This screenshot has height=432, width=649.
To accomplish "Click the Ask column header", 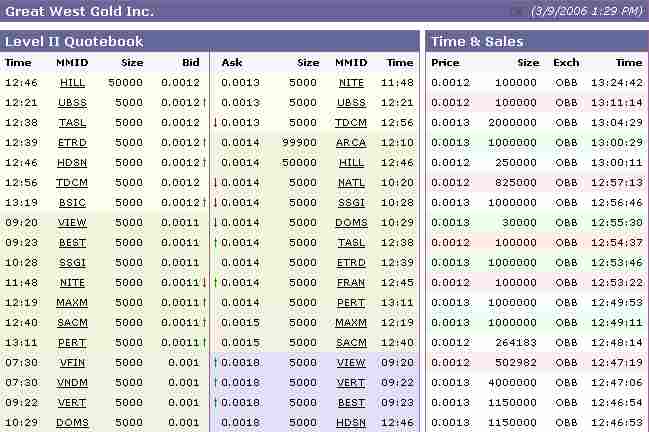I will click(x=232, y=62).
